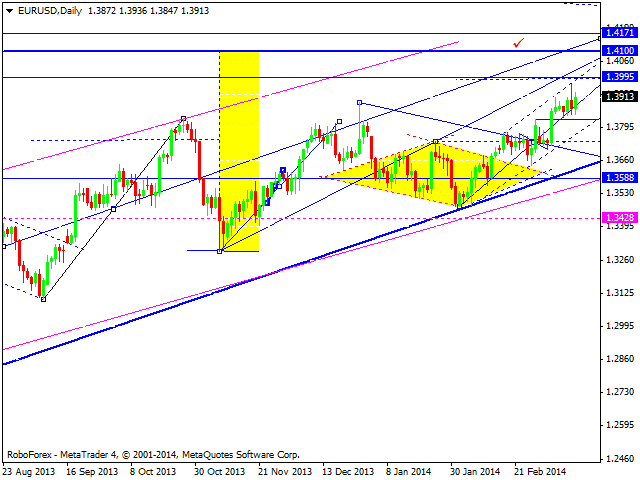Image resolution: width=640 pixels, height=480 pixels.
Task: Click the square anchor at the December 2013 peak
Action: (x=359, y=102)
